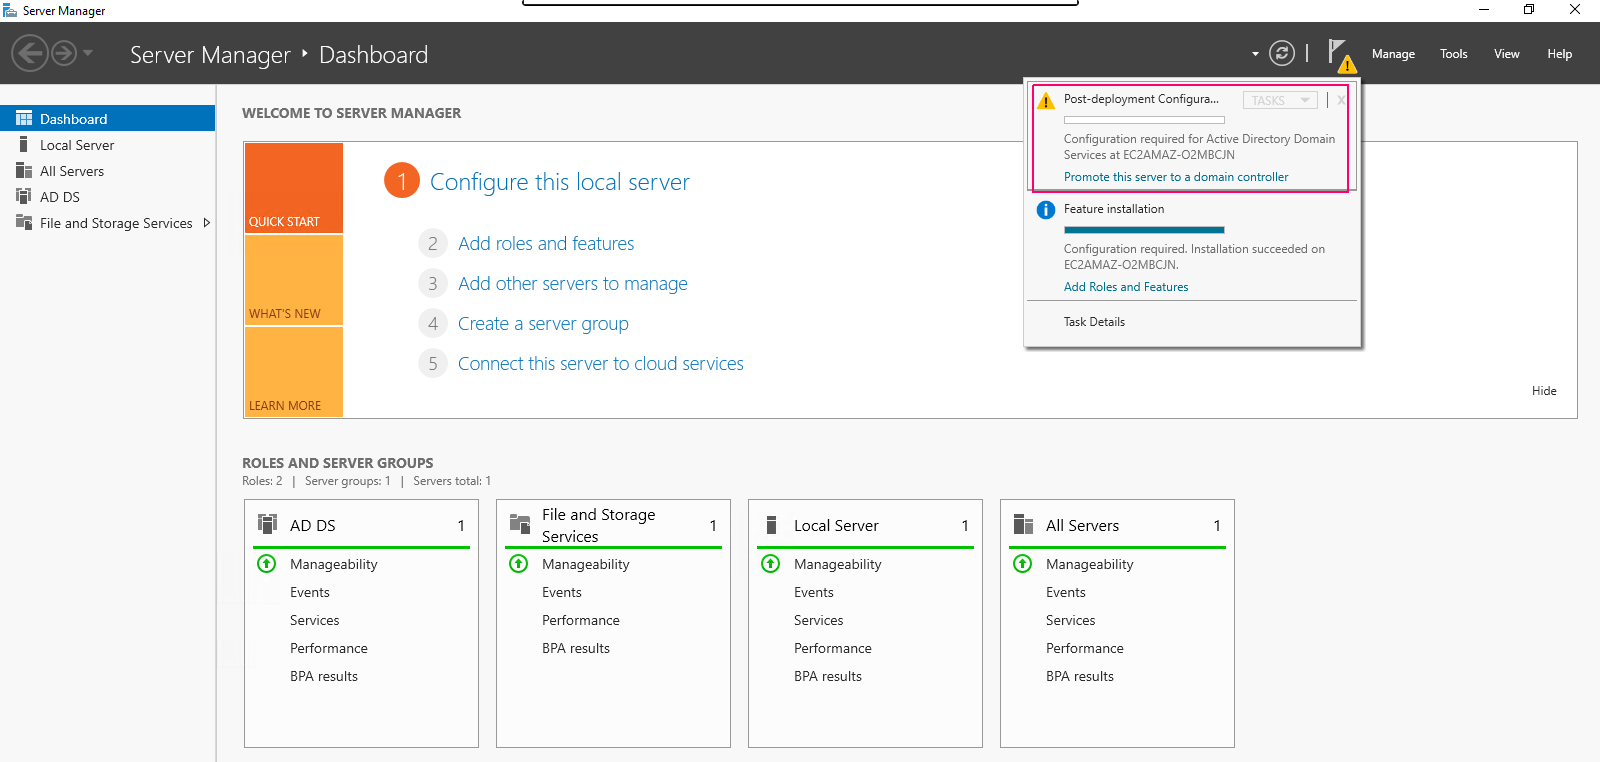Open the Manage menu
This screenshot has width=1600, height=762.
1393,54
